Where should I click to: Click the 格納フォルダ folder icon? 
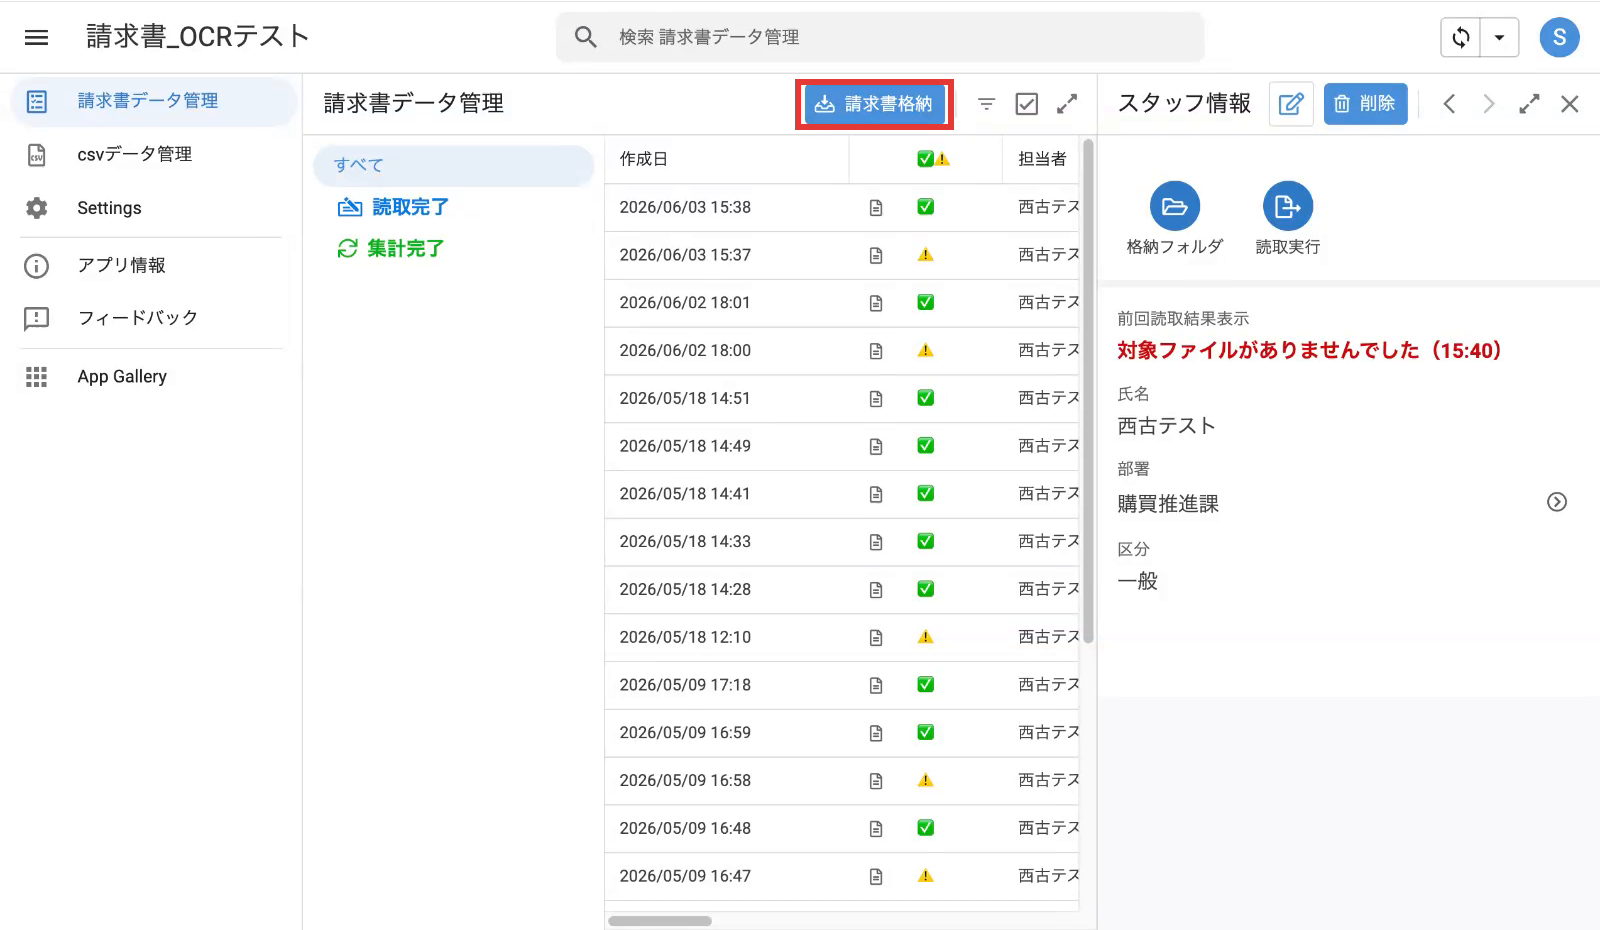pos(1175,206)
